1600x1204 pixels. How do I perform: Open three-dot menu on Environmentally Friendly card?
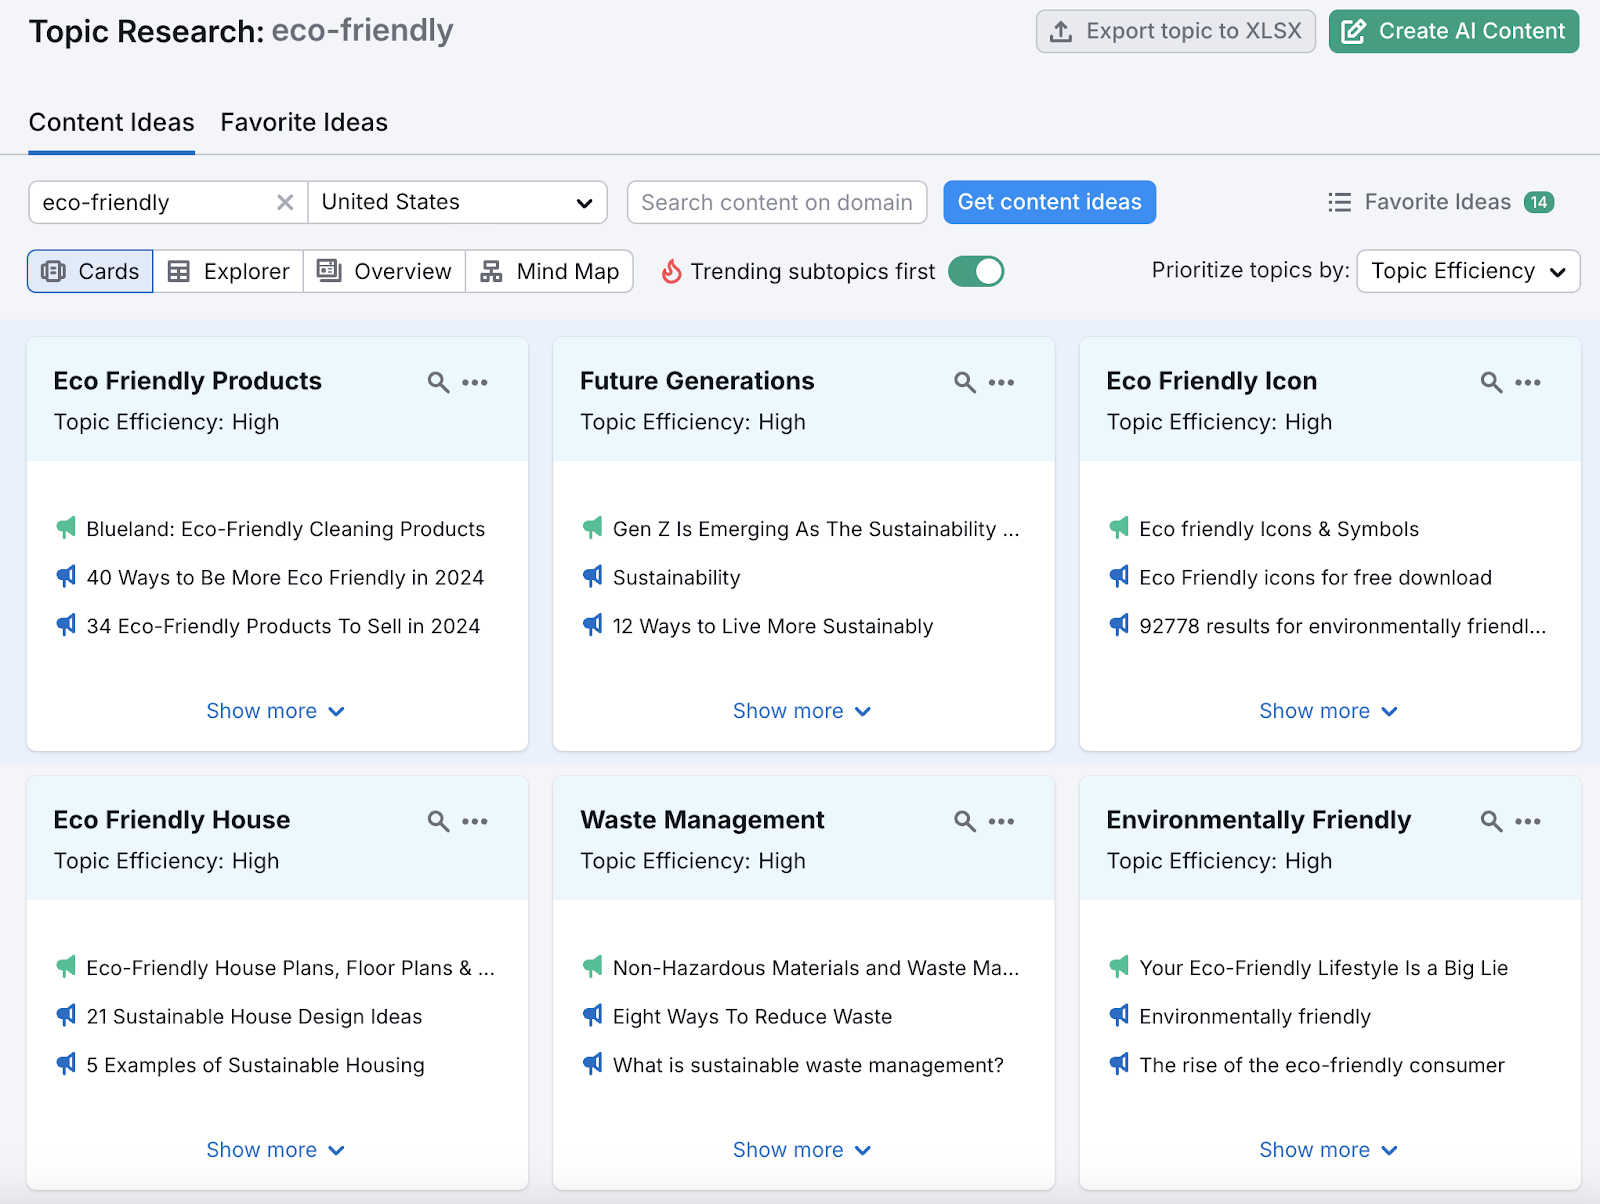click(1527, 821)
